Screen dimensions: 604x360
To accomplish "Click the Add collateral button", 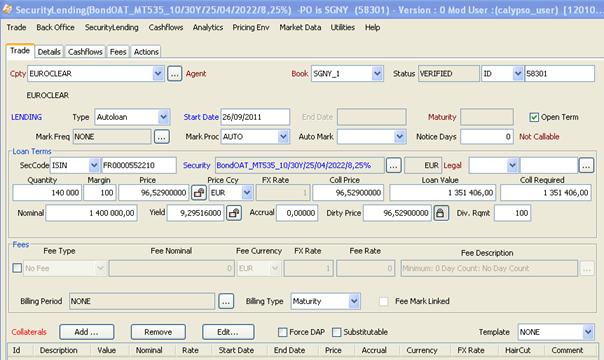I will [x=87, y=332].
